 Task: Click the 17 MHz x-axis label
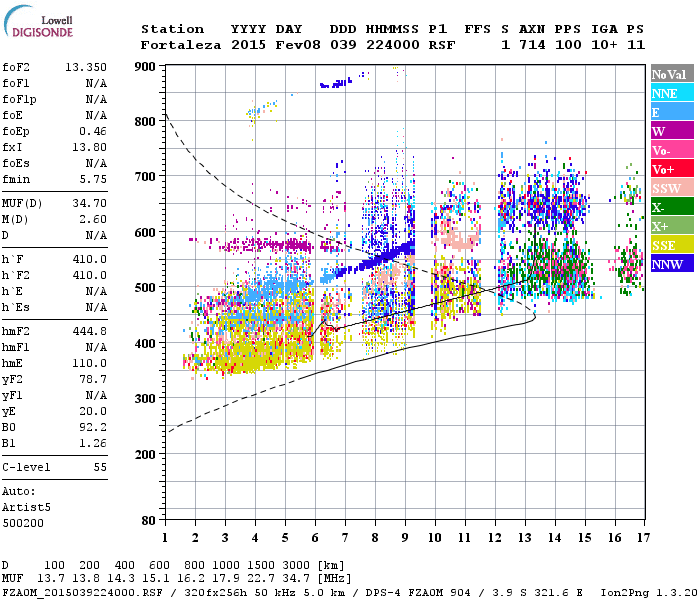[643, 538]
